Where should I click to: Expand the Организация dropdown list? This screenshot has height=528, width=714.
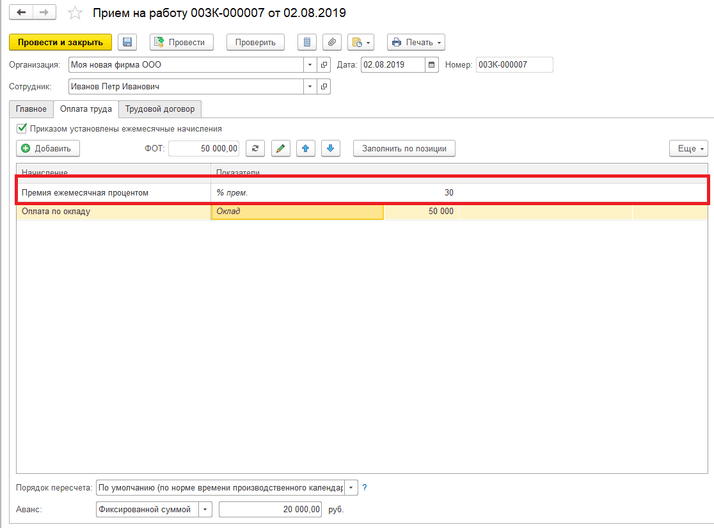311,65
